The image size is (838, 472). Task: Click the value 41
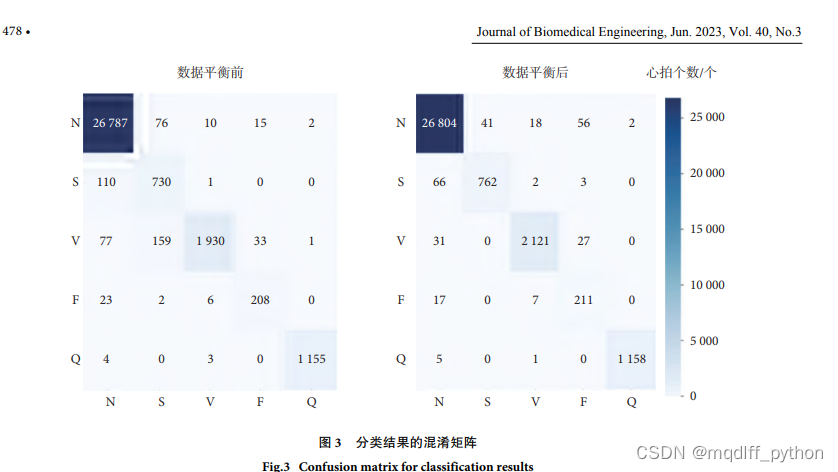tap(487, 123)
